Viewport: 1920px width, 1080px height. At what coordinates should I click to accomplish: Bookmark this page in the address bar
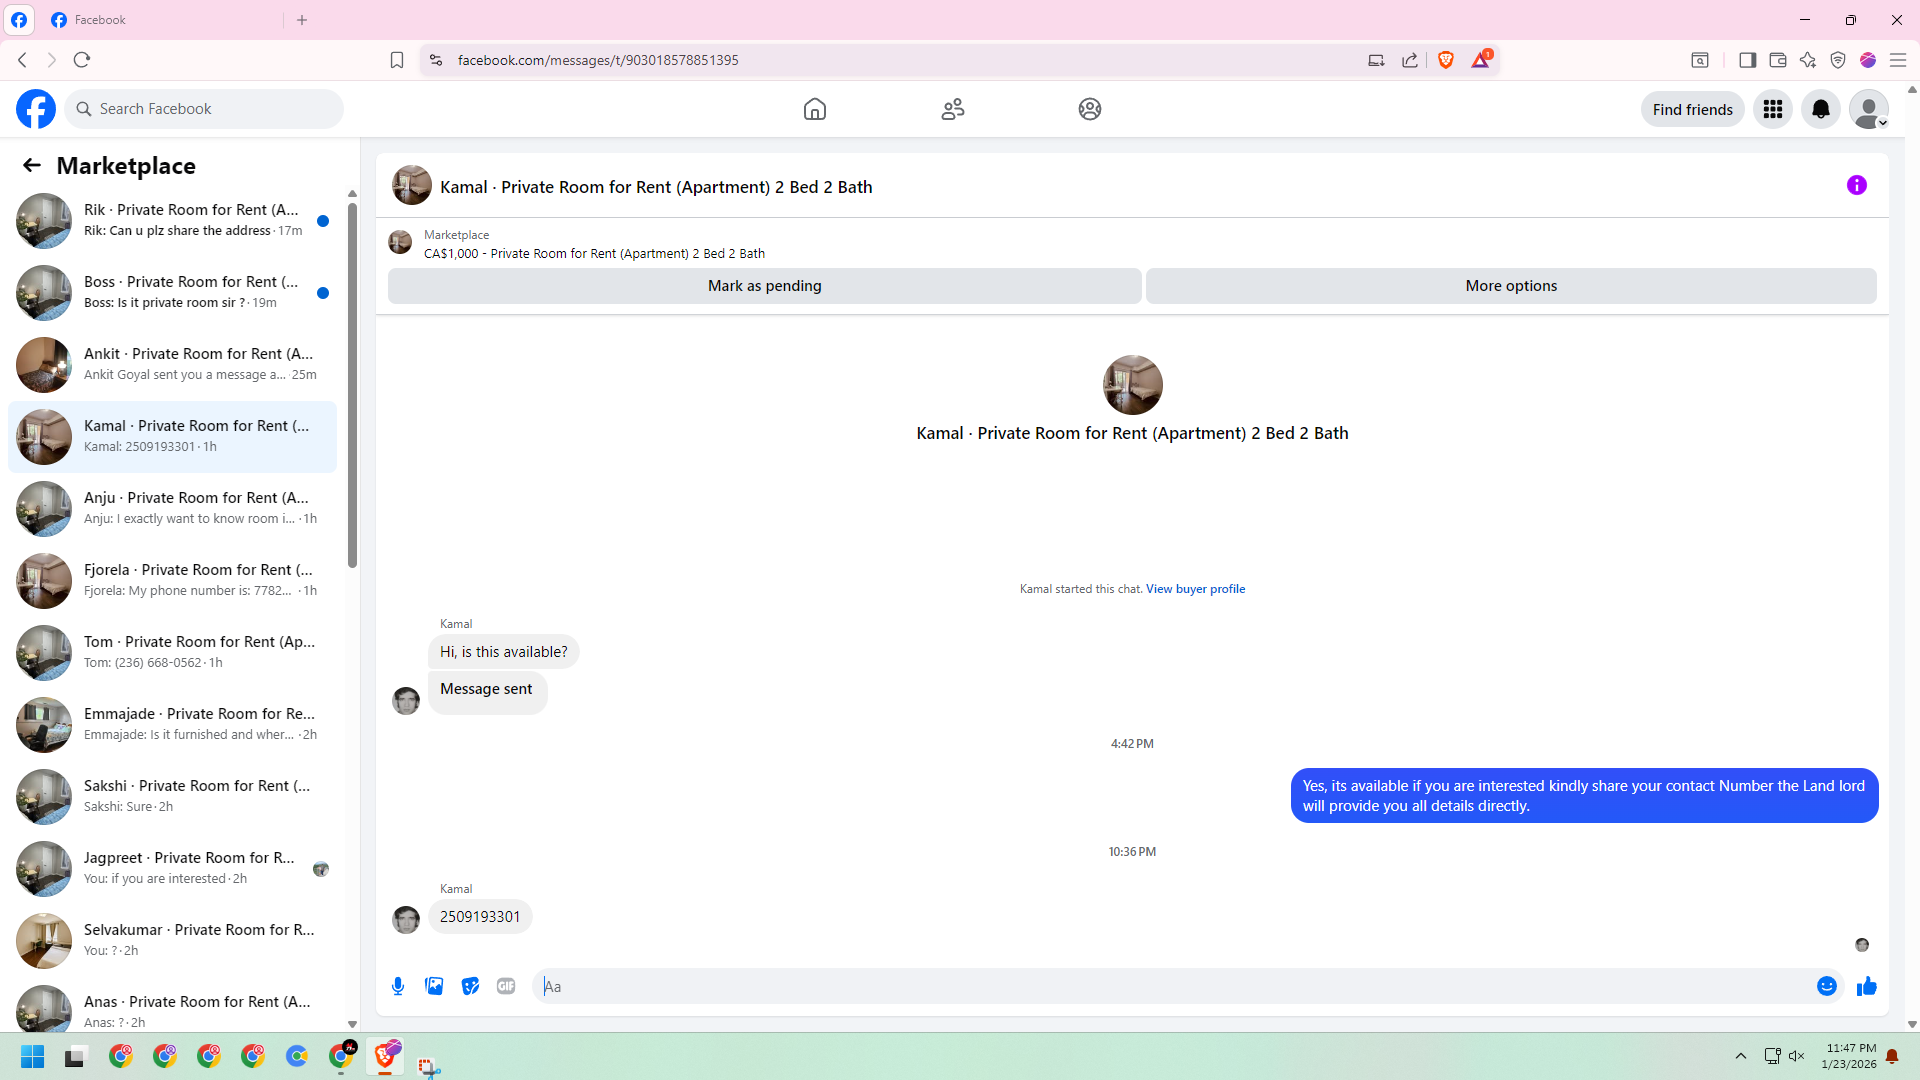(397, 60)
